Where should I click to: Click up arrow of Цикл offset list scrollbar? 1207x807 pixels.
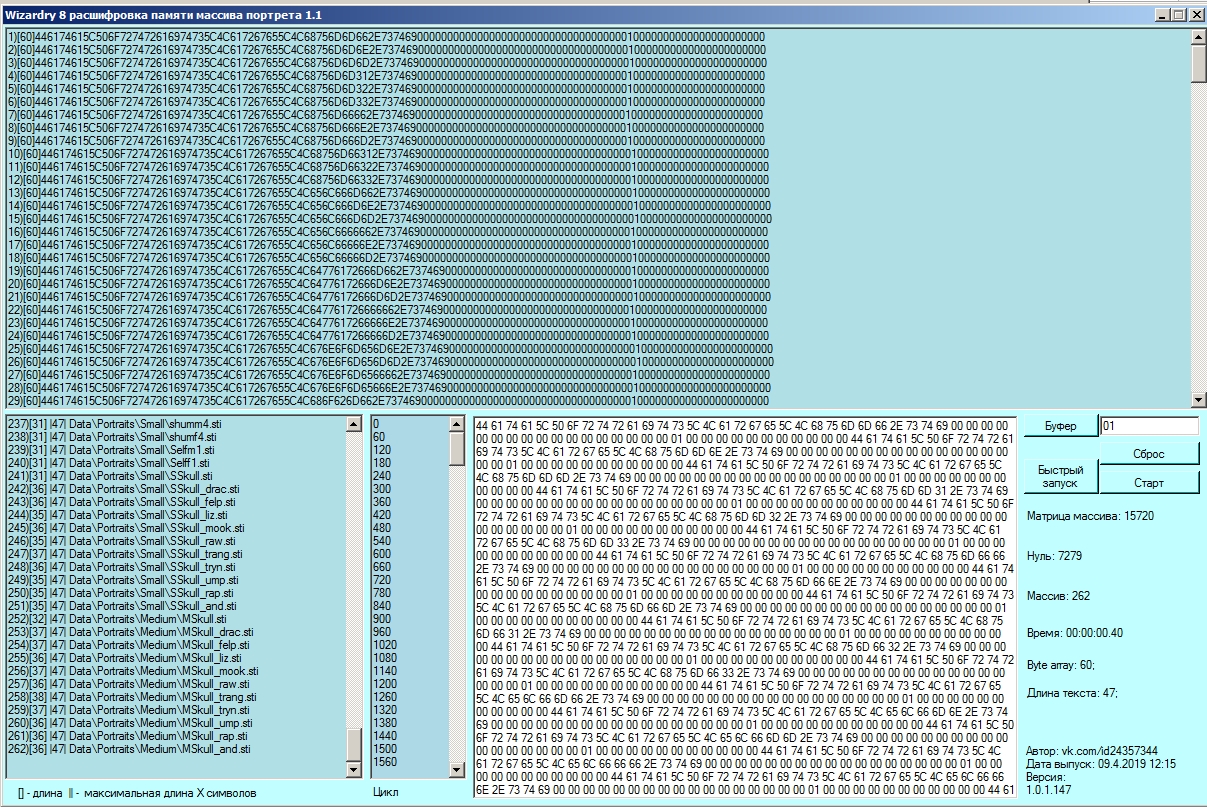coord(457,424)
